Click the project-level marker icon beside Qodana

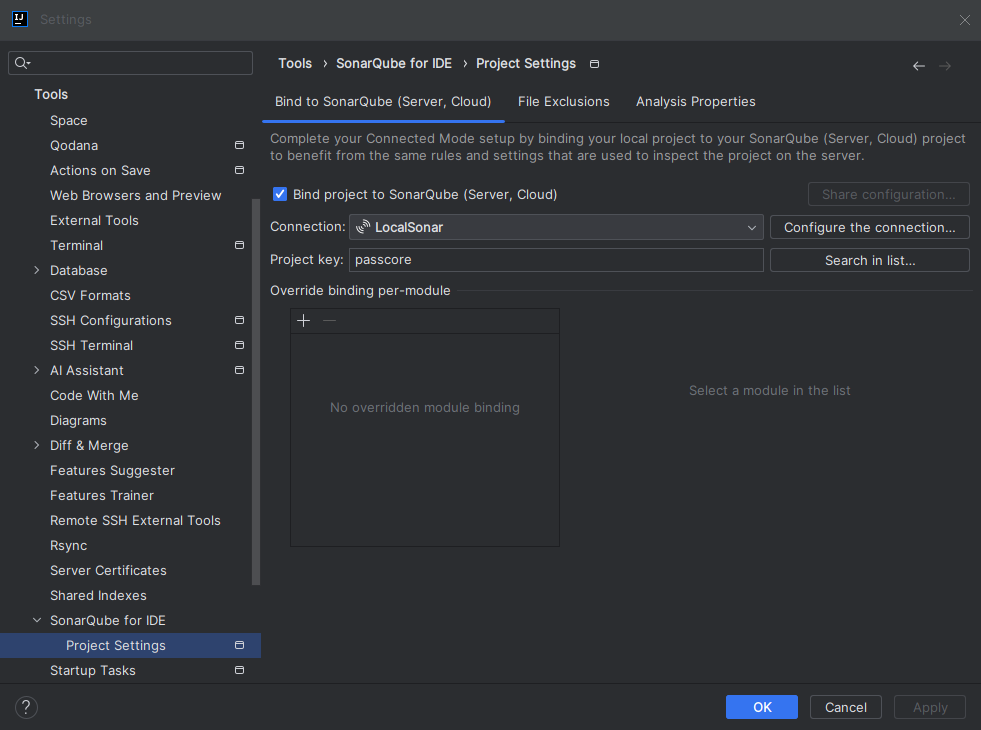pyautogui.click(x=239, y=145)
